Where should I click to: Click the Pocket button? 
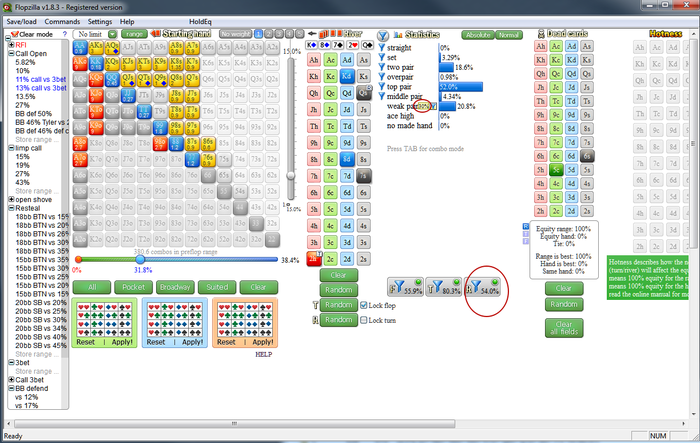(x=133, y=287)
